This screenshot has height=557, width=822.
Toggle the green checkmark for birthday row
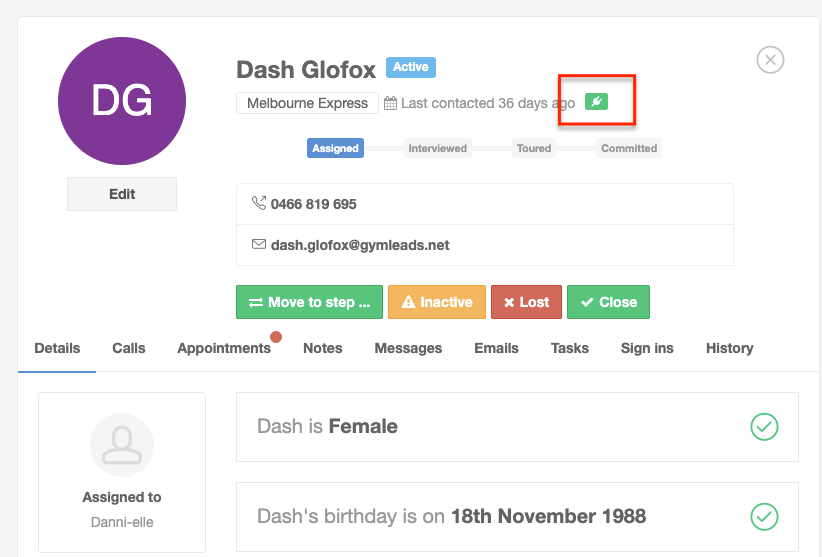click(x=764, y=517)
